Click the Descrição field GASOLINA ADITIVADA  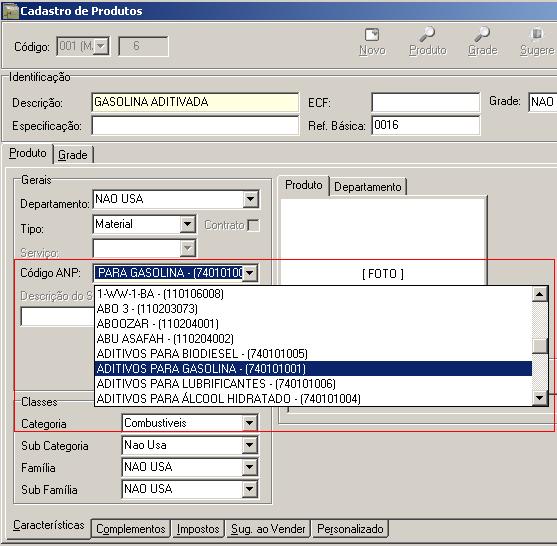[195, 102]
